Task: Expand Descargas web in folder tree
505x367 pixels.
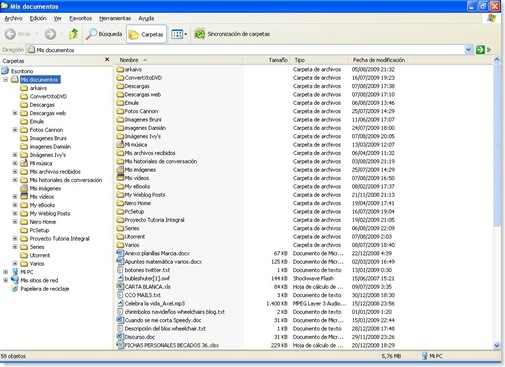Action: pos(15,113)
